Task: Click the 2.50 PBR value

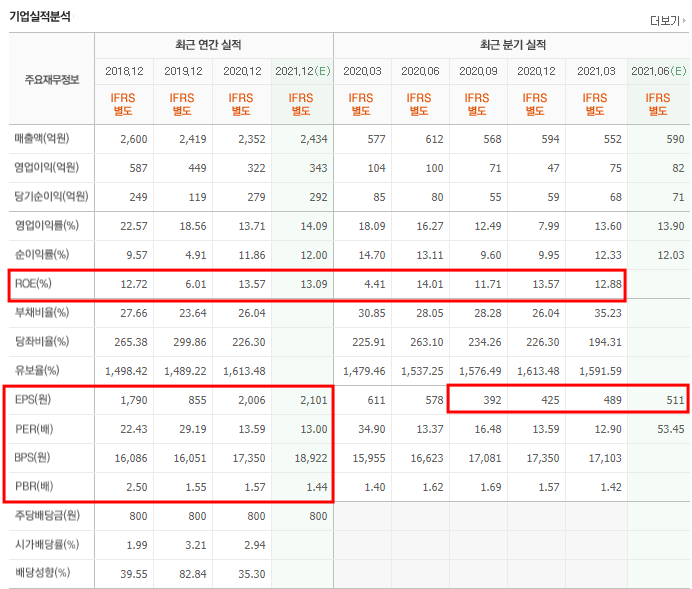Action: (x=137, y=488)
